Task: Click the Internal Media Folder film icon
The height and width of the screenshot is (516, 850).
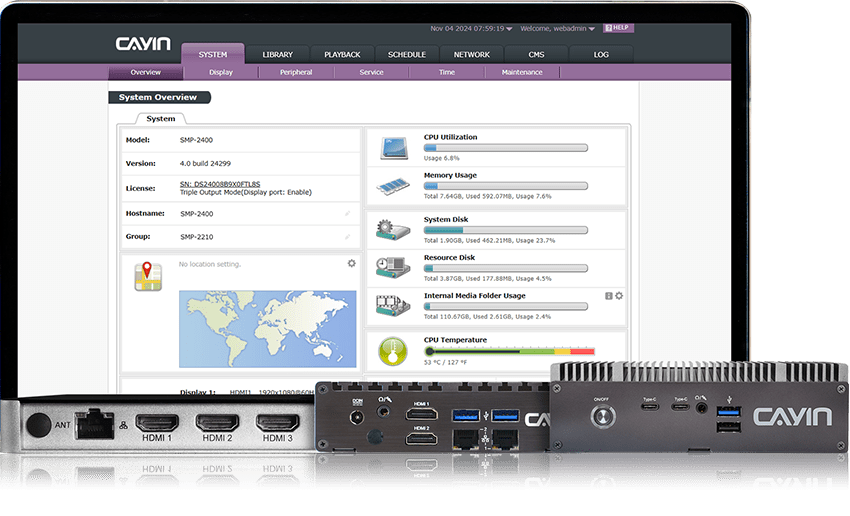Action: click(x=393, y=305)
